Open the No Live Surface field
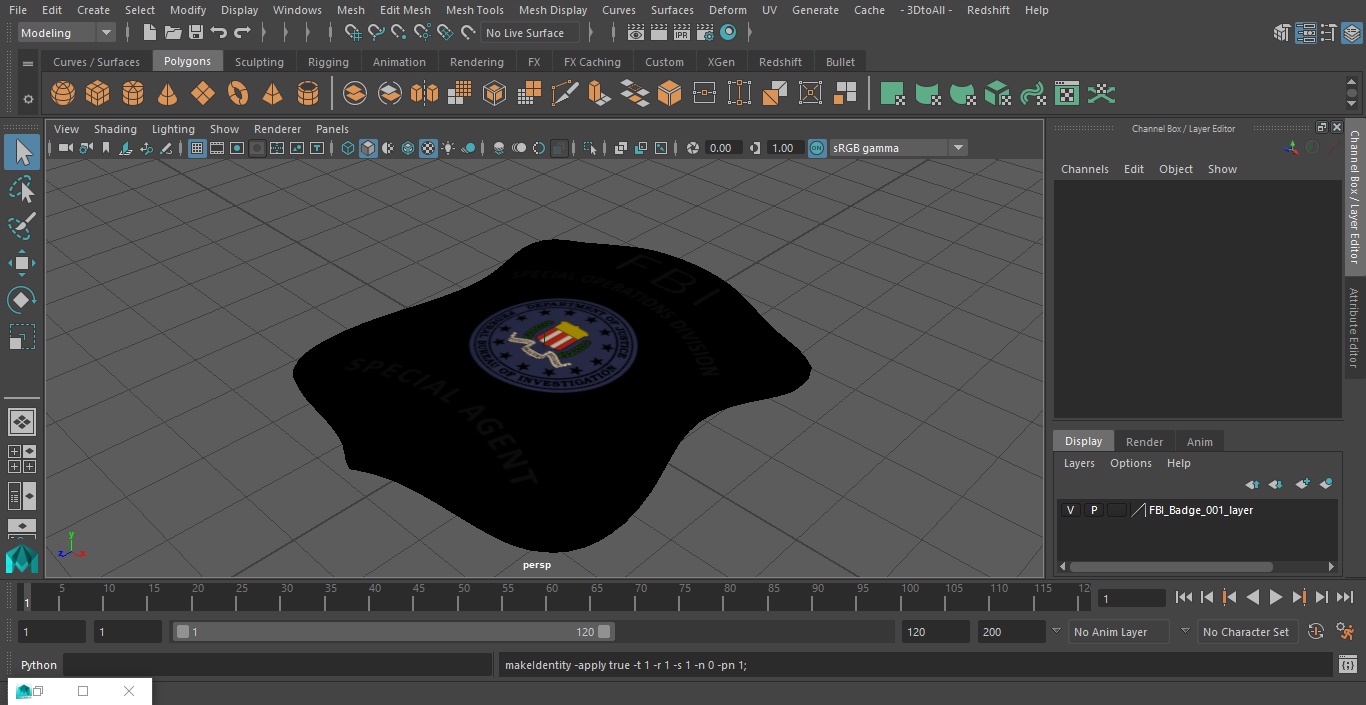The image size is (1366, 705). point(530,33)
